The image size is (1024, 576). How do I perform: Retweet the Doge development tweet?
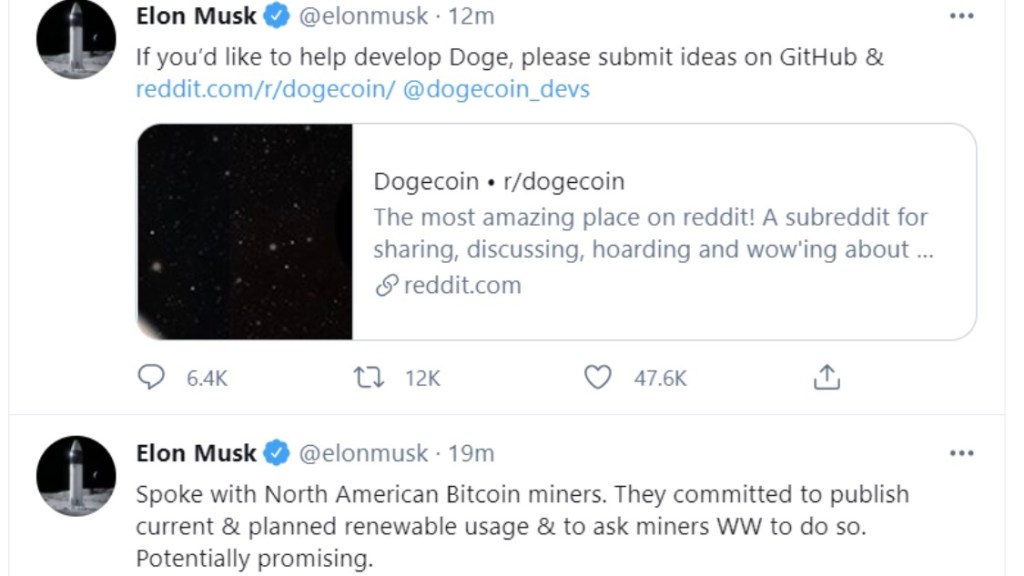point(366,377)
